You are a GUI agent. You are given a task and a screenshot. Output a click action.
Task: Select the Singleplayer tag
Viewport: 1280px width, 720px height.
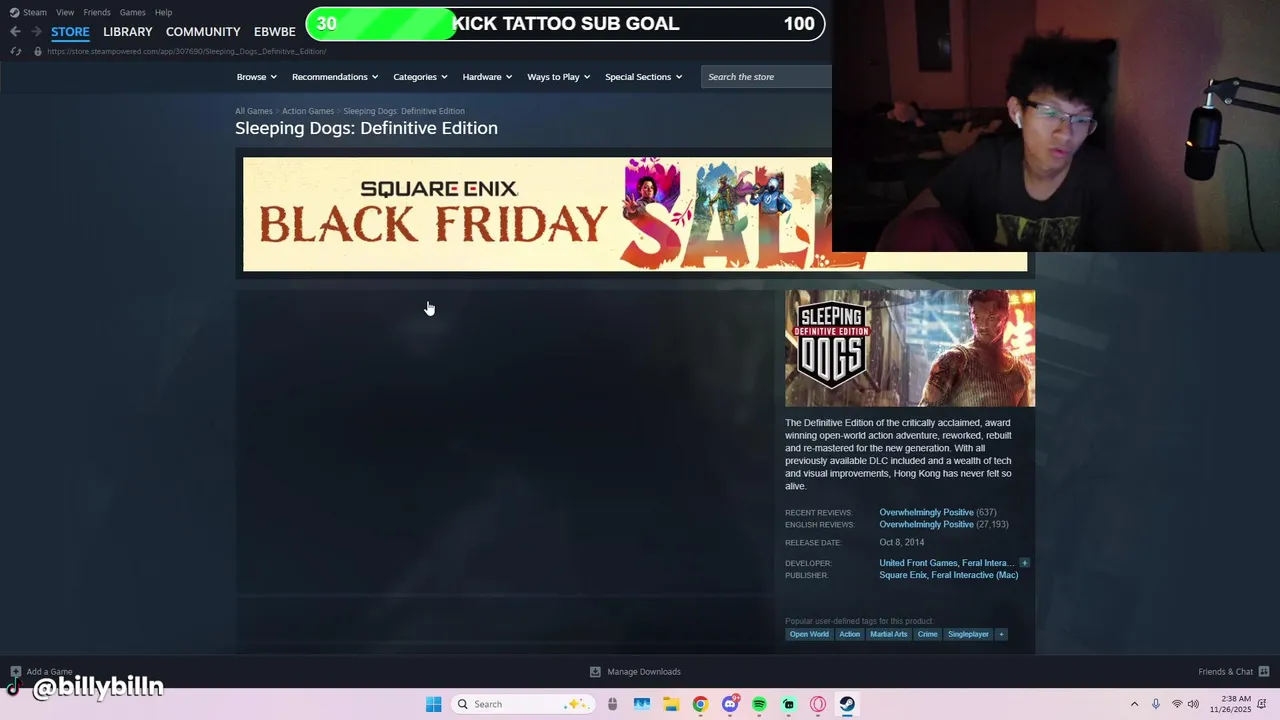point(968,634)
